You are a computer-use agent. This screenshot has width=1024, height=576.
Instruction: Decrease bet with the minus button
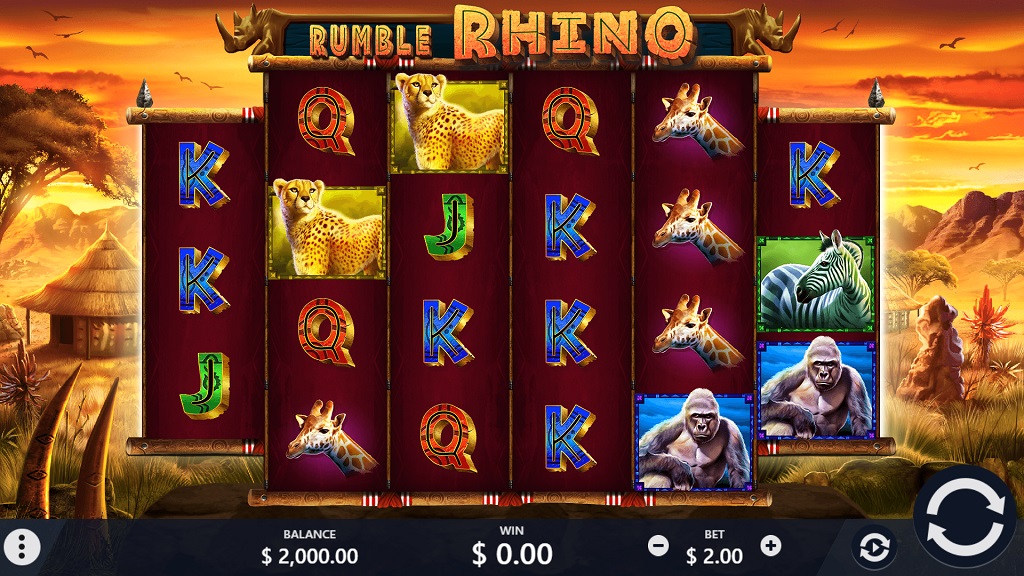pos(658,545)
